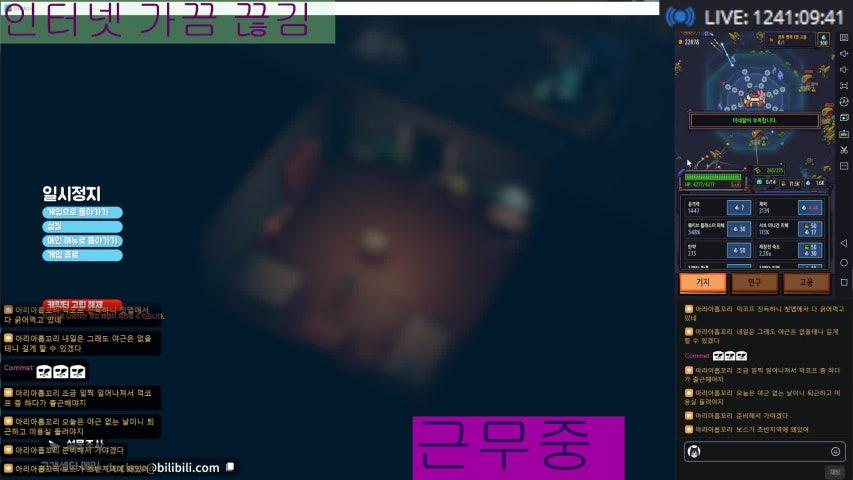Upgrade 체력 2139 with its blue button

click(x=810, y=207)
